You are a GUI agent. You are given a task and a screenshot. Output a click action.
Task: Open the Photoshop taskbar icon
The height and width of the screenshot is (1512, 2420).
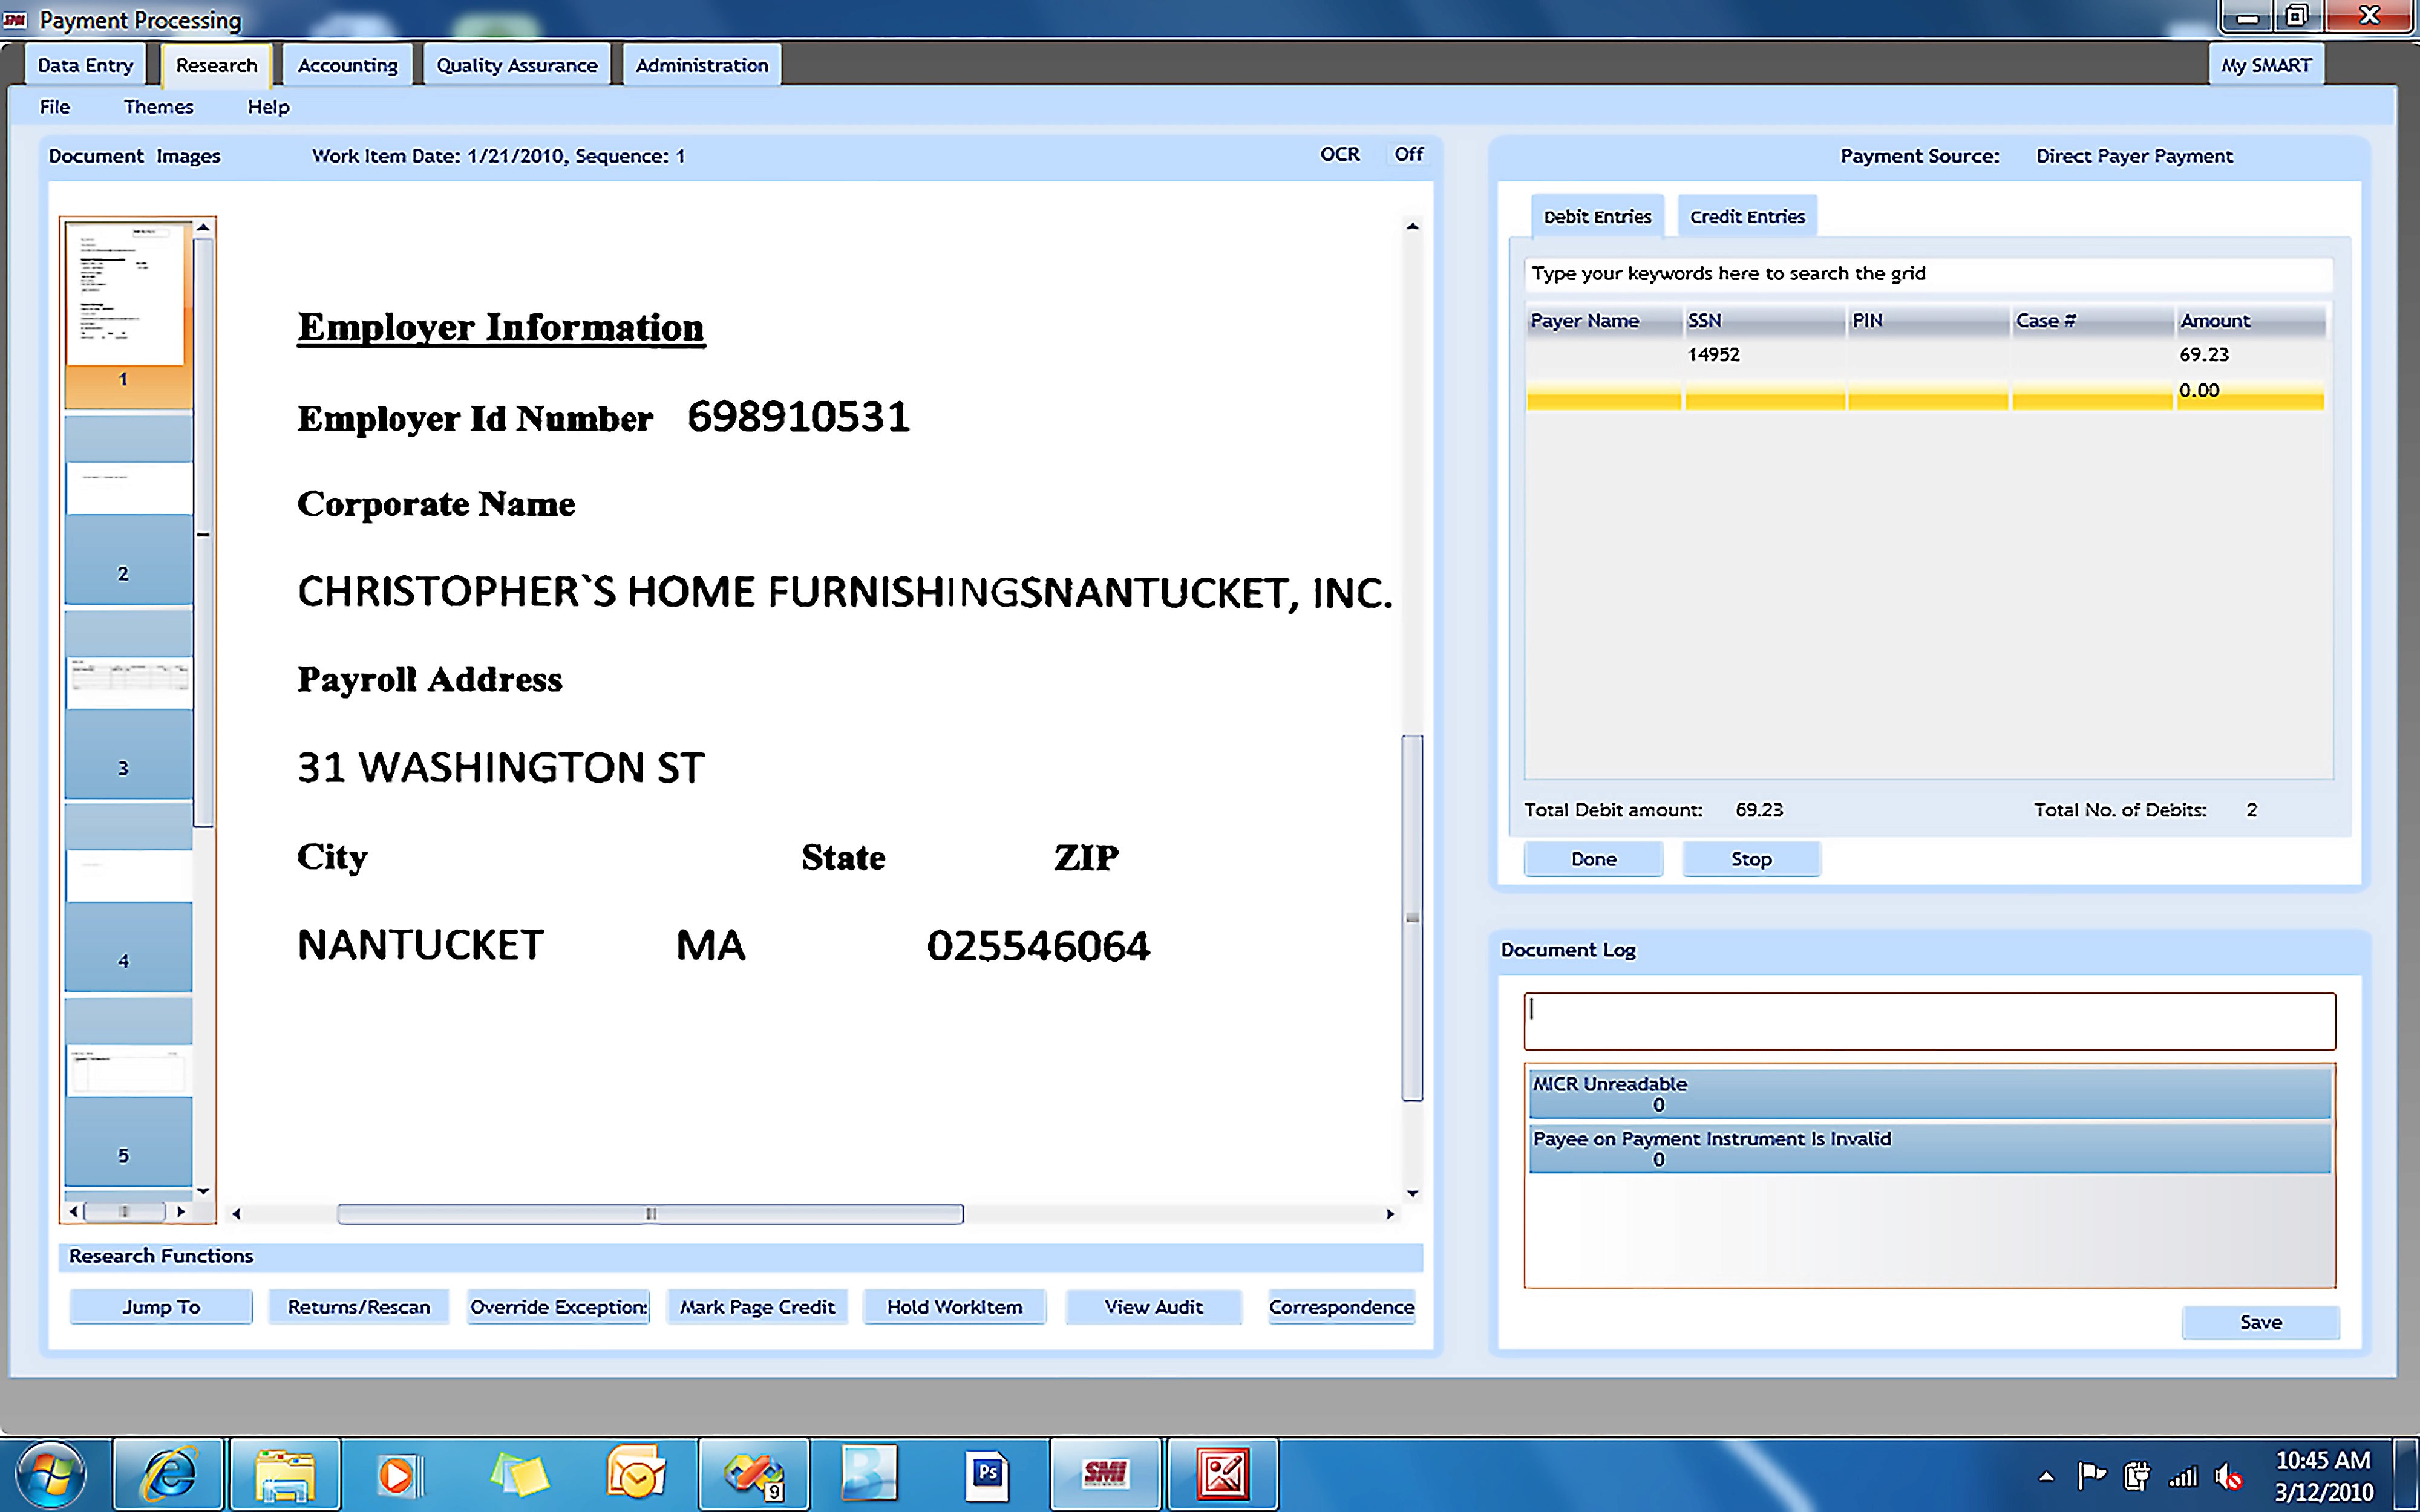point(987,1474)
